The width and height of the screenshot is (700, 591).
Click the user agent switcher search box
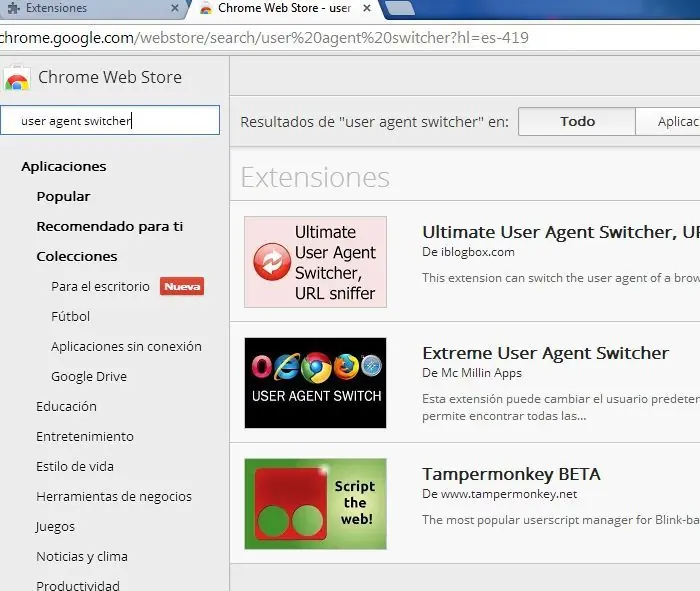point(110,120)
